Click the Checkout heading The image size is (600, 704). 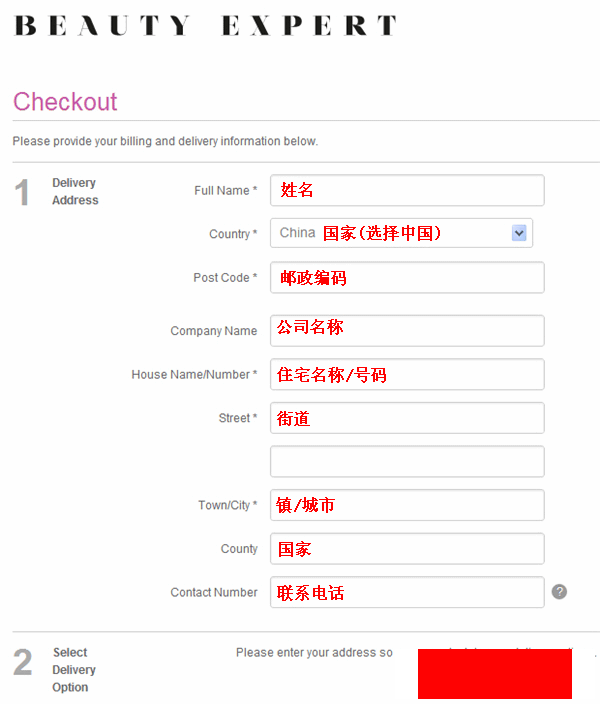coord(65,101)
